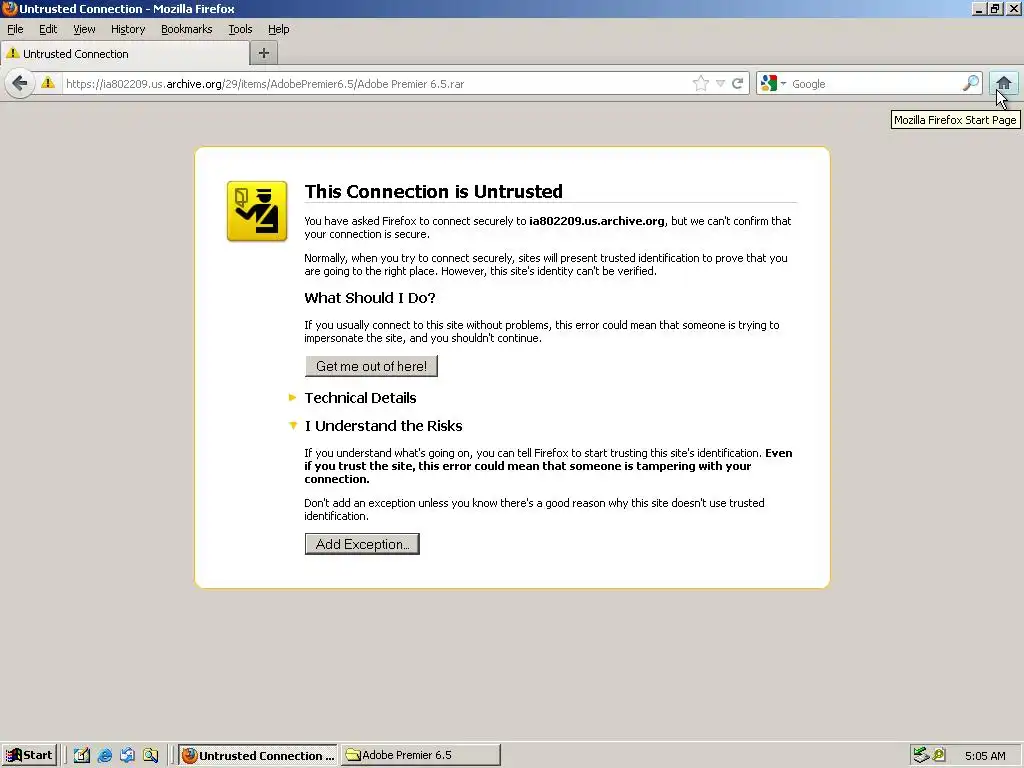1024x768 pixels.
Task: Open the History menu
Action: click(x=128, y=29)
